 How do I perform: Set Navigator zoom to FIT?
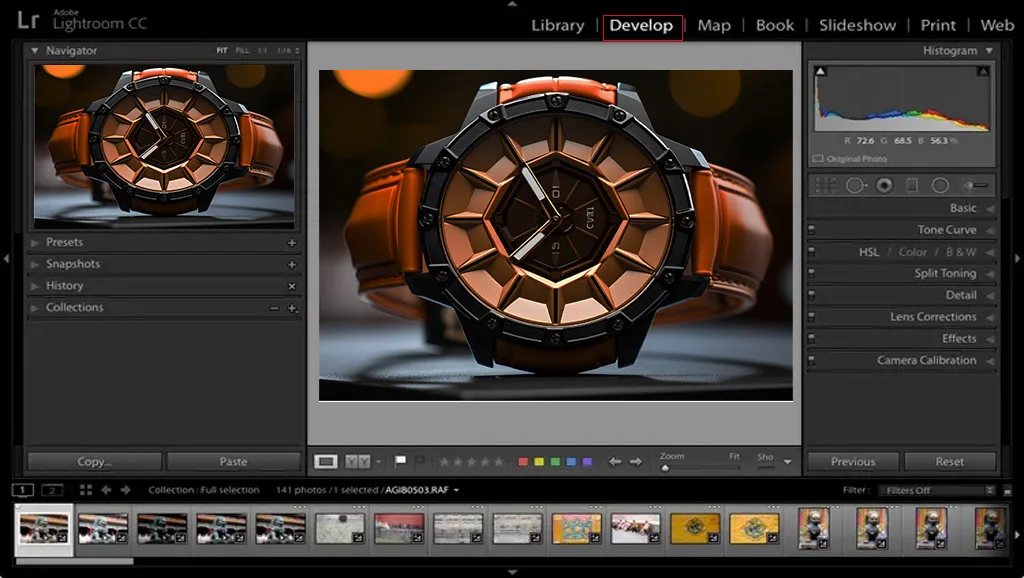click(x=222, y=50)
